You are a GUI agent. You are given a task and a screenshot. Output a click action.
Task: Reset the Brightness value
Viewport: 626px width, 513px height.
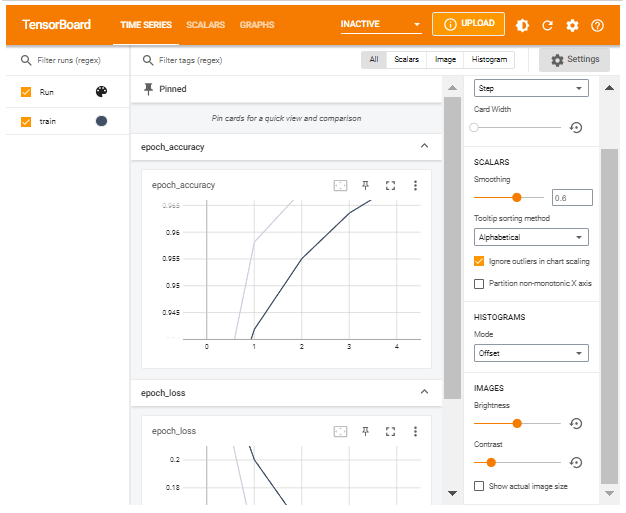[x=576, y=424]
